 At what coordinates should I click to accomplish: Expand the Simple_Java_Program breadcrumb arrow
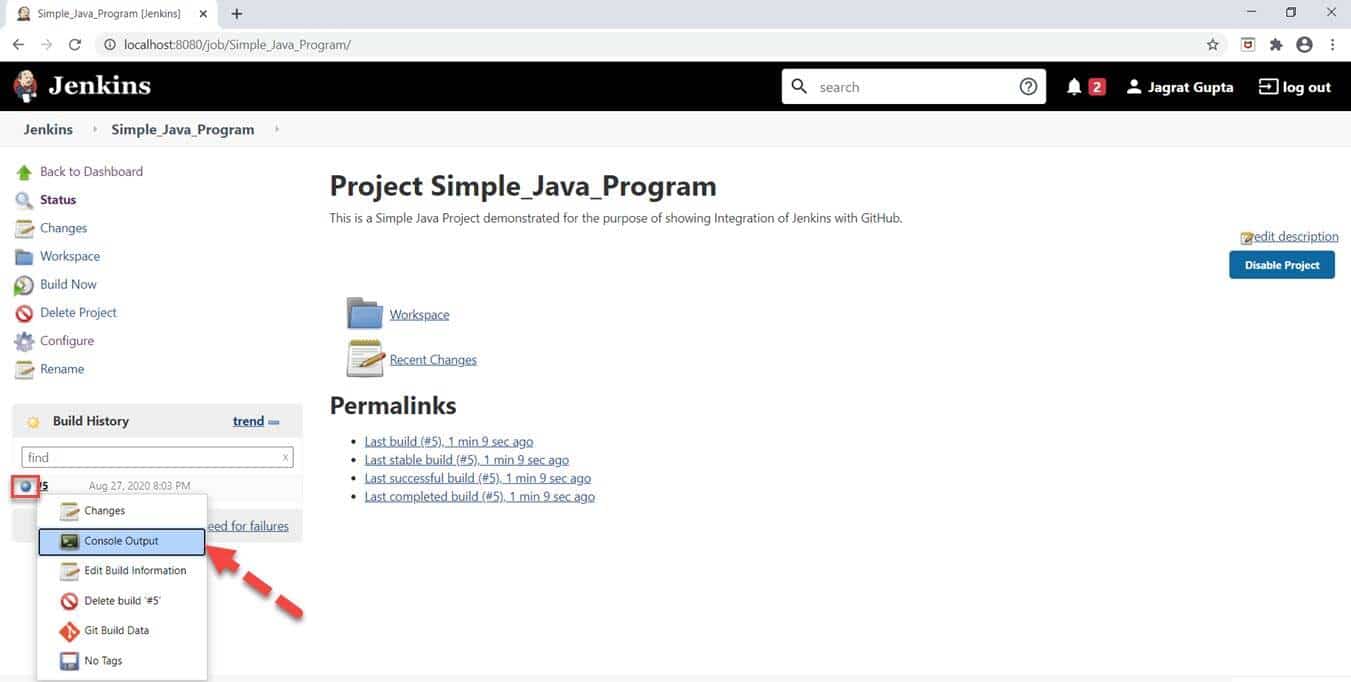[276, 129]
